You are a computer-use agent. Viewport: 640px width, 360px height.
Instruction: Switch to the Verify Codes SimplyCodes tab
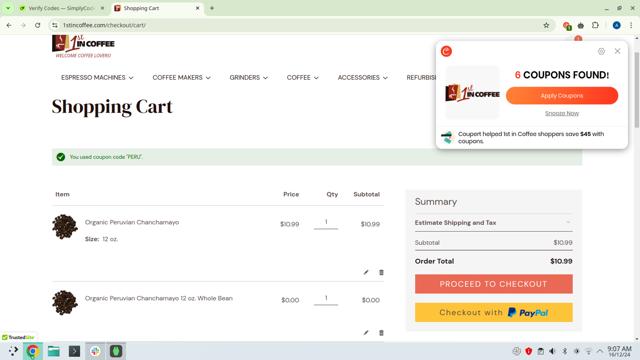click(x=61, y=8)
